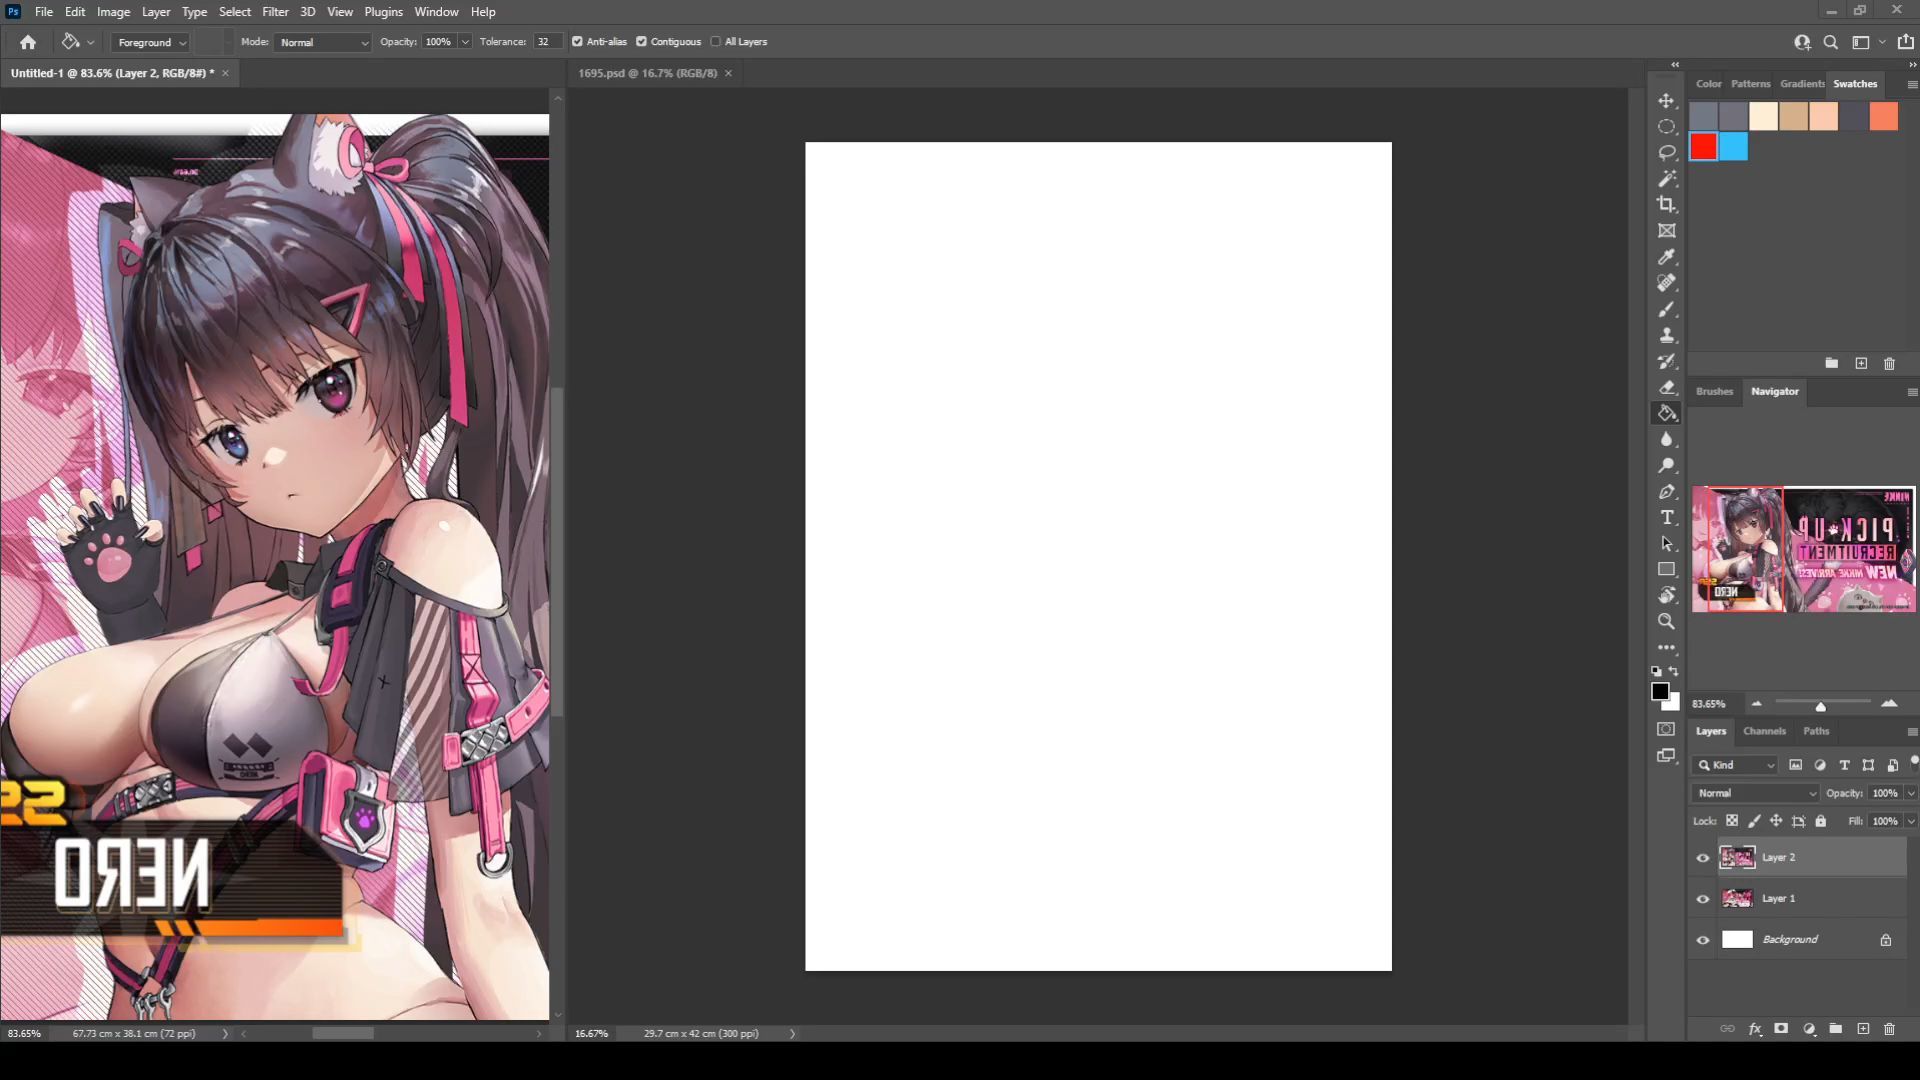Swap foreground and background colors

pos(1674,671)
